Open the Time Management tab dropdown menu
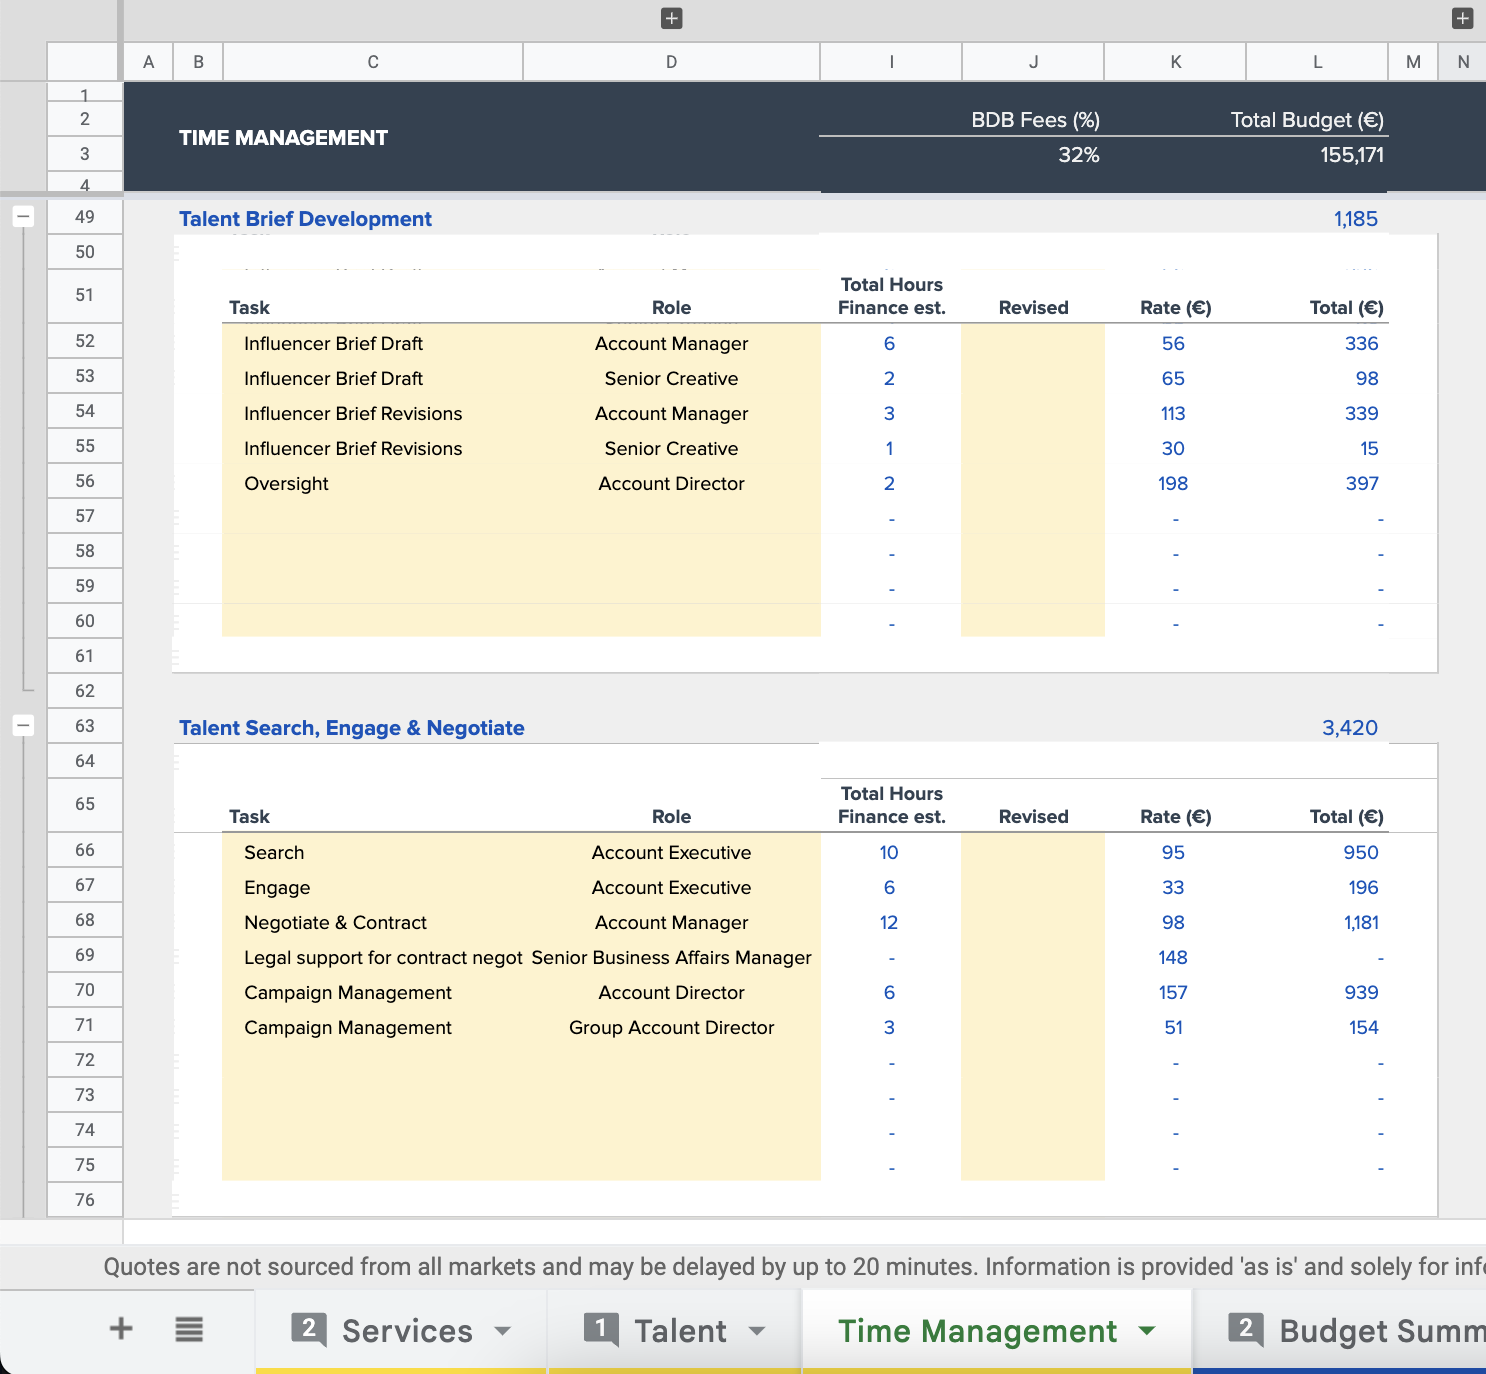 coord(1146,1331)
